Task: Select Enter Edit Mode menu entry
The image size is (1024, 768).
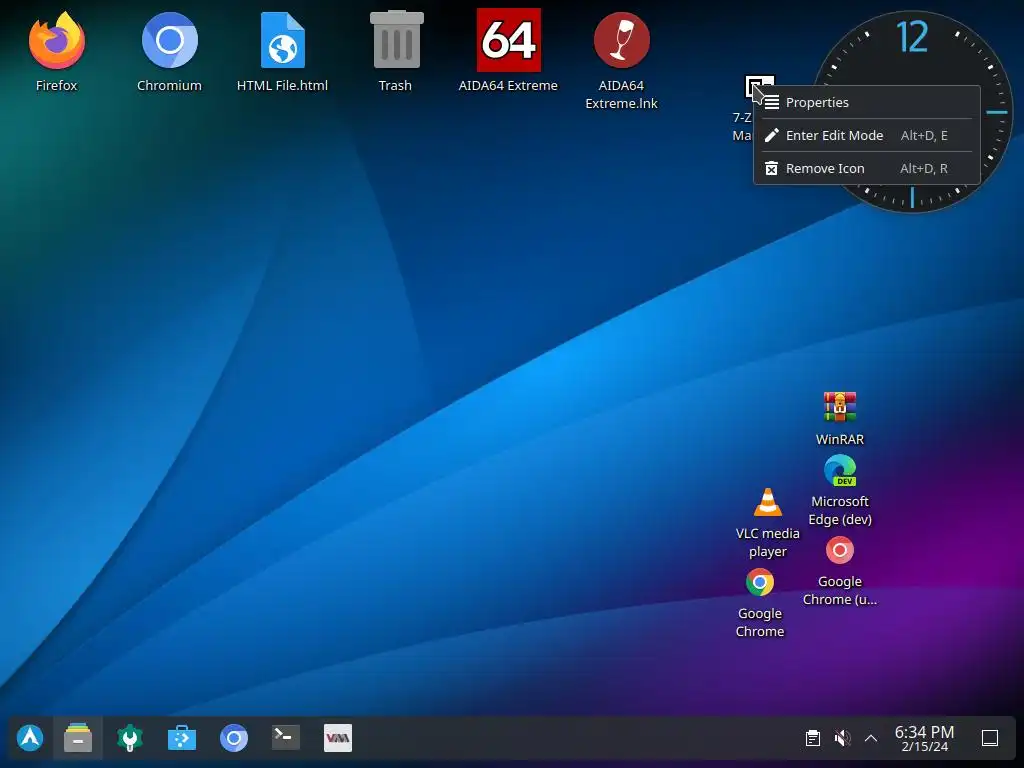Action: click(x=867, y=135)
